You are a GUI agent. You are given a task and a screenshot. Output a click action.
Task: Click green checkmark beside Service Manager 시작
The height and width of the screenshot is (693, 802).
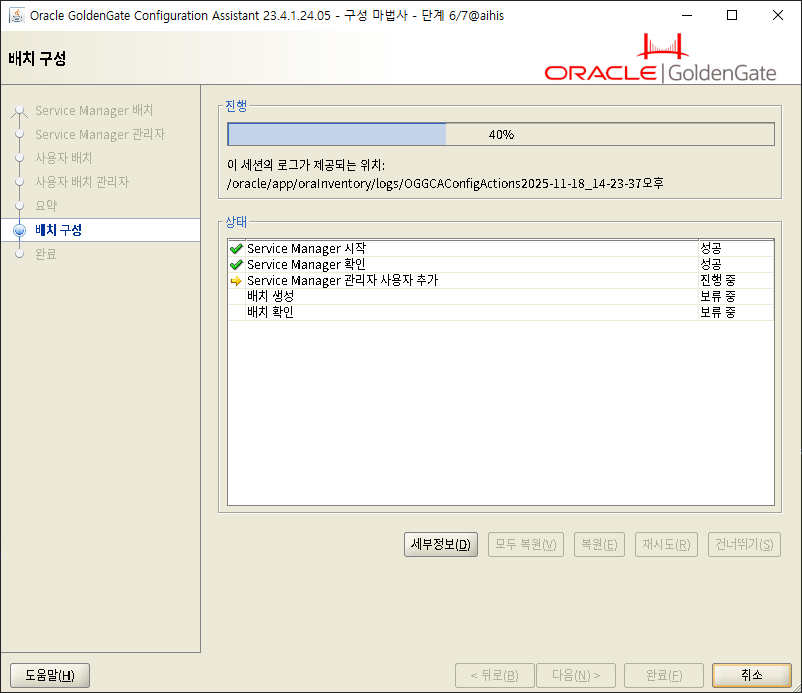tap(236, 249)
